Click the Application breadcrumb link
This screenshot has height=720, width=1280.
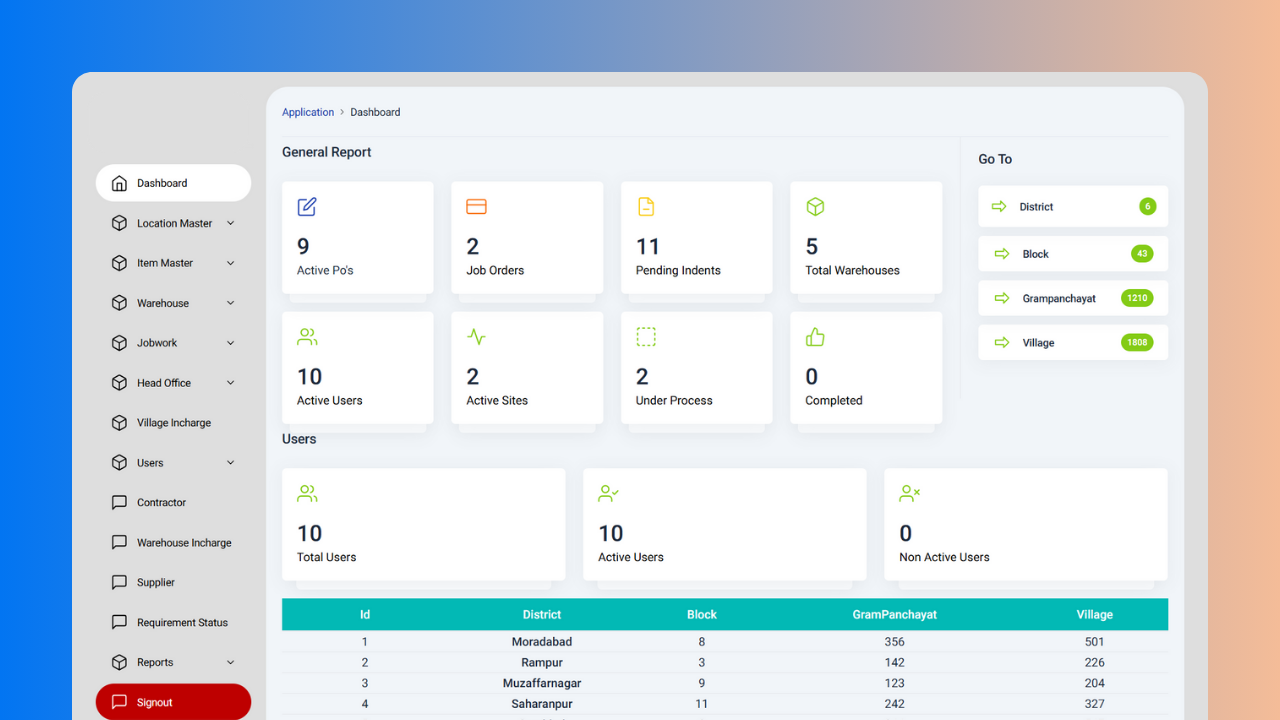click(x=308, y=112)
